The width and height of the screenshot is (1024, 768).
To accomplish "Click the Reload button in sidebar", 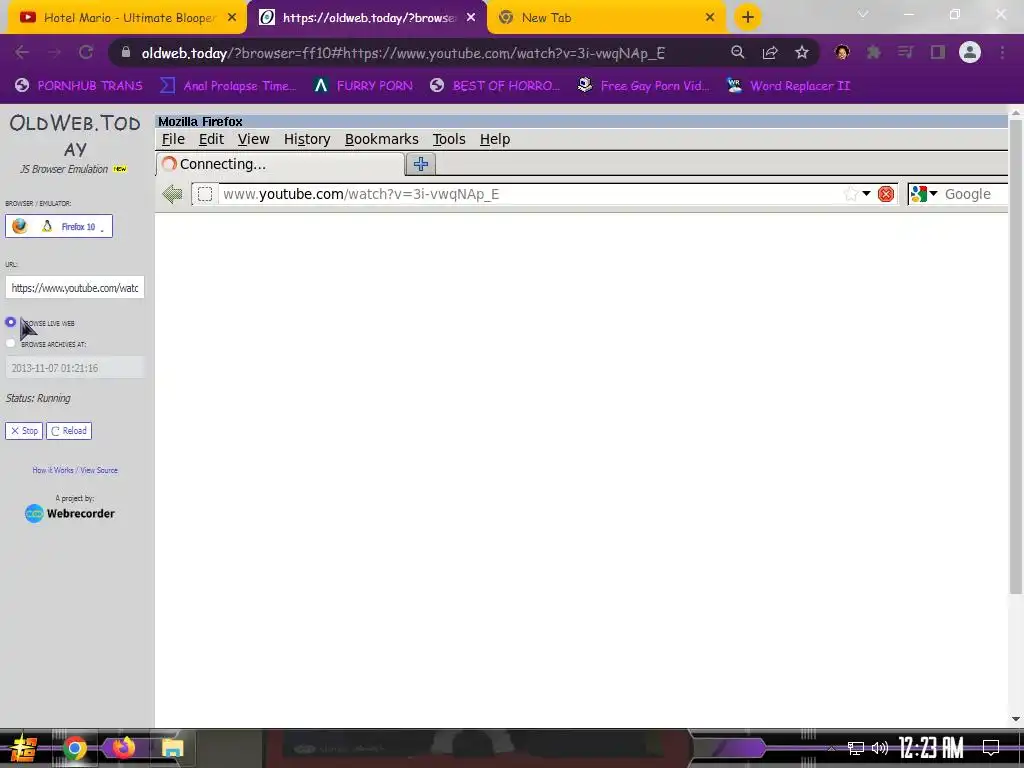I will [x=69, y=431].
